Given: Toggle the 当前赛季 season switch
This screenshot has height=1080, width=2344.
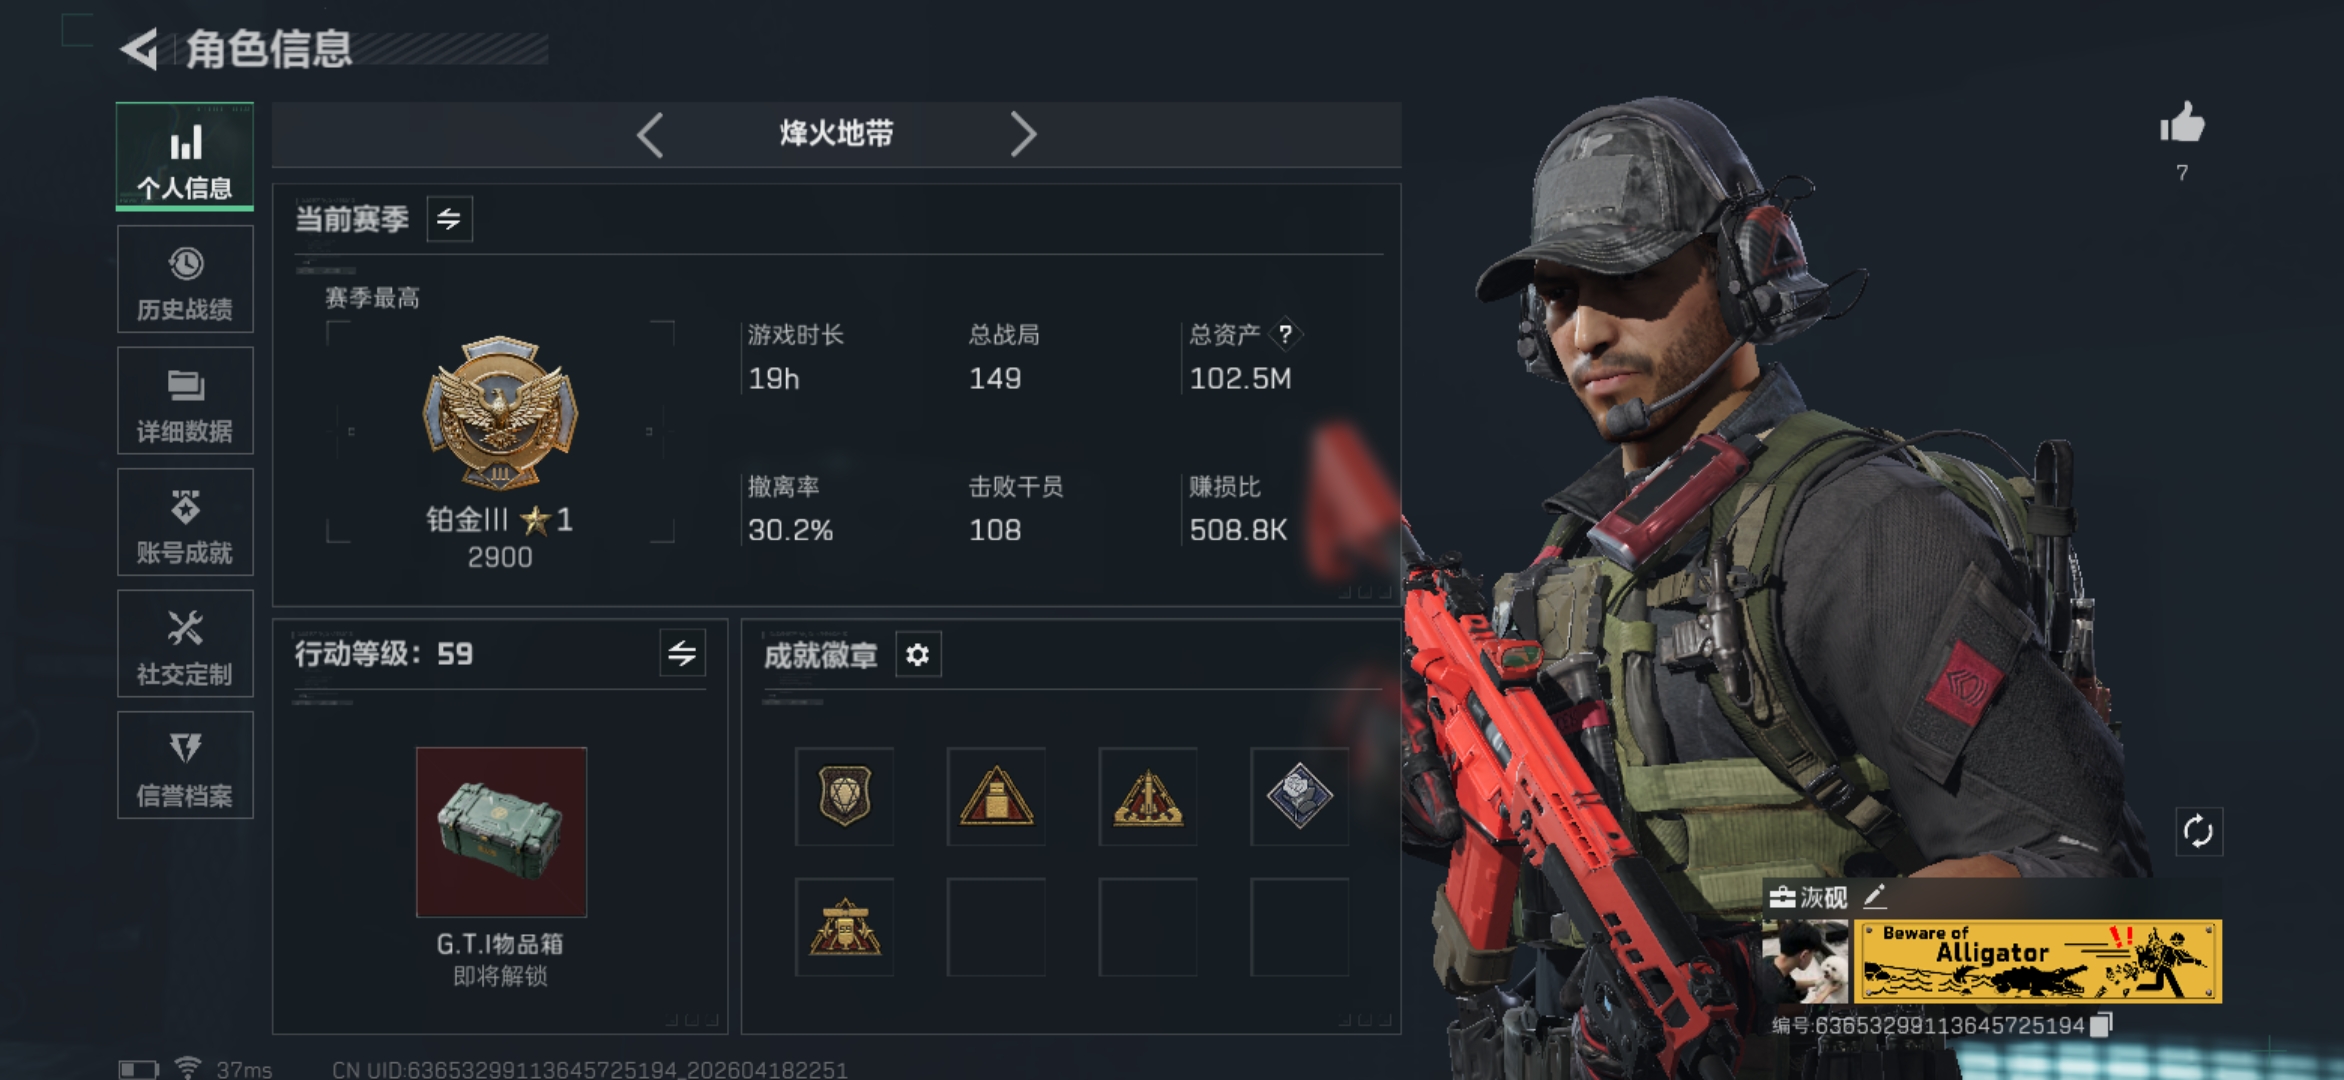Looking at the screenshot, I should 449,219.
